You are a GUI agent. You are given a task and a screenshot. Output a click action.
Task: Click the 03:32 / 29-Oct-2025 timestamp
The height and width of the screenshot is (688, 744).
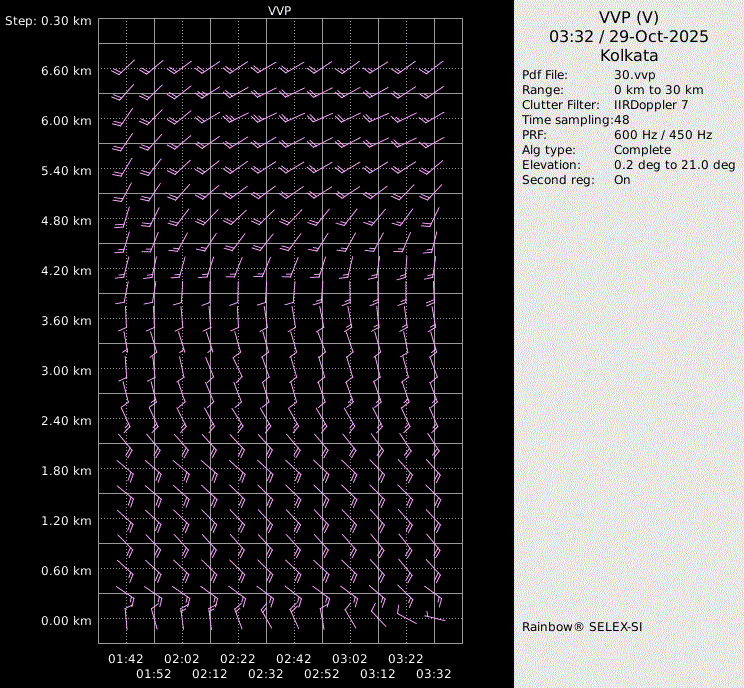point(628,36)
